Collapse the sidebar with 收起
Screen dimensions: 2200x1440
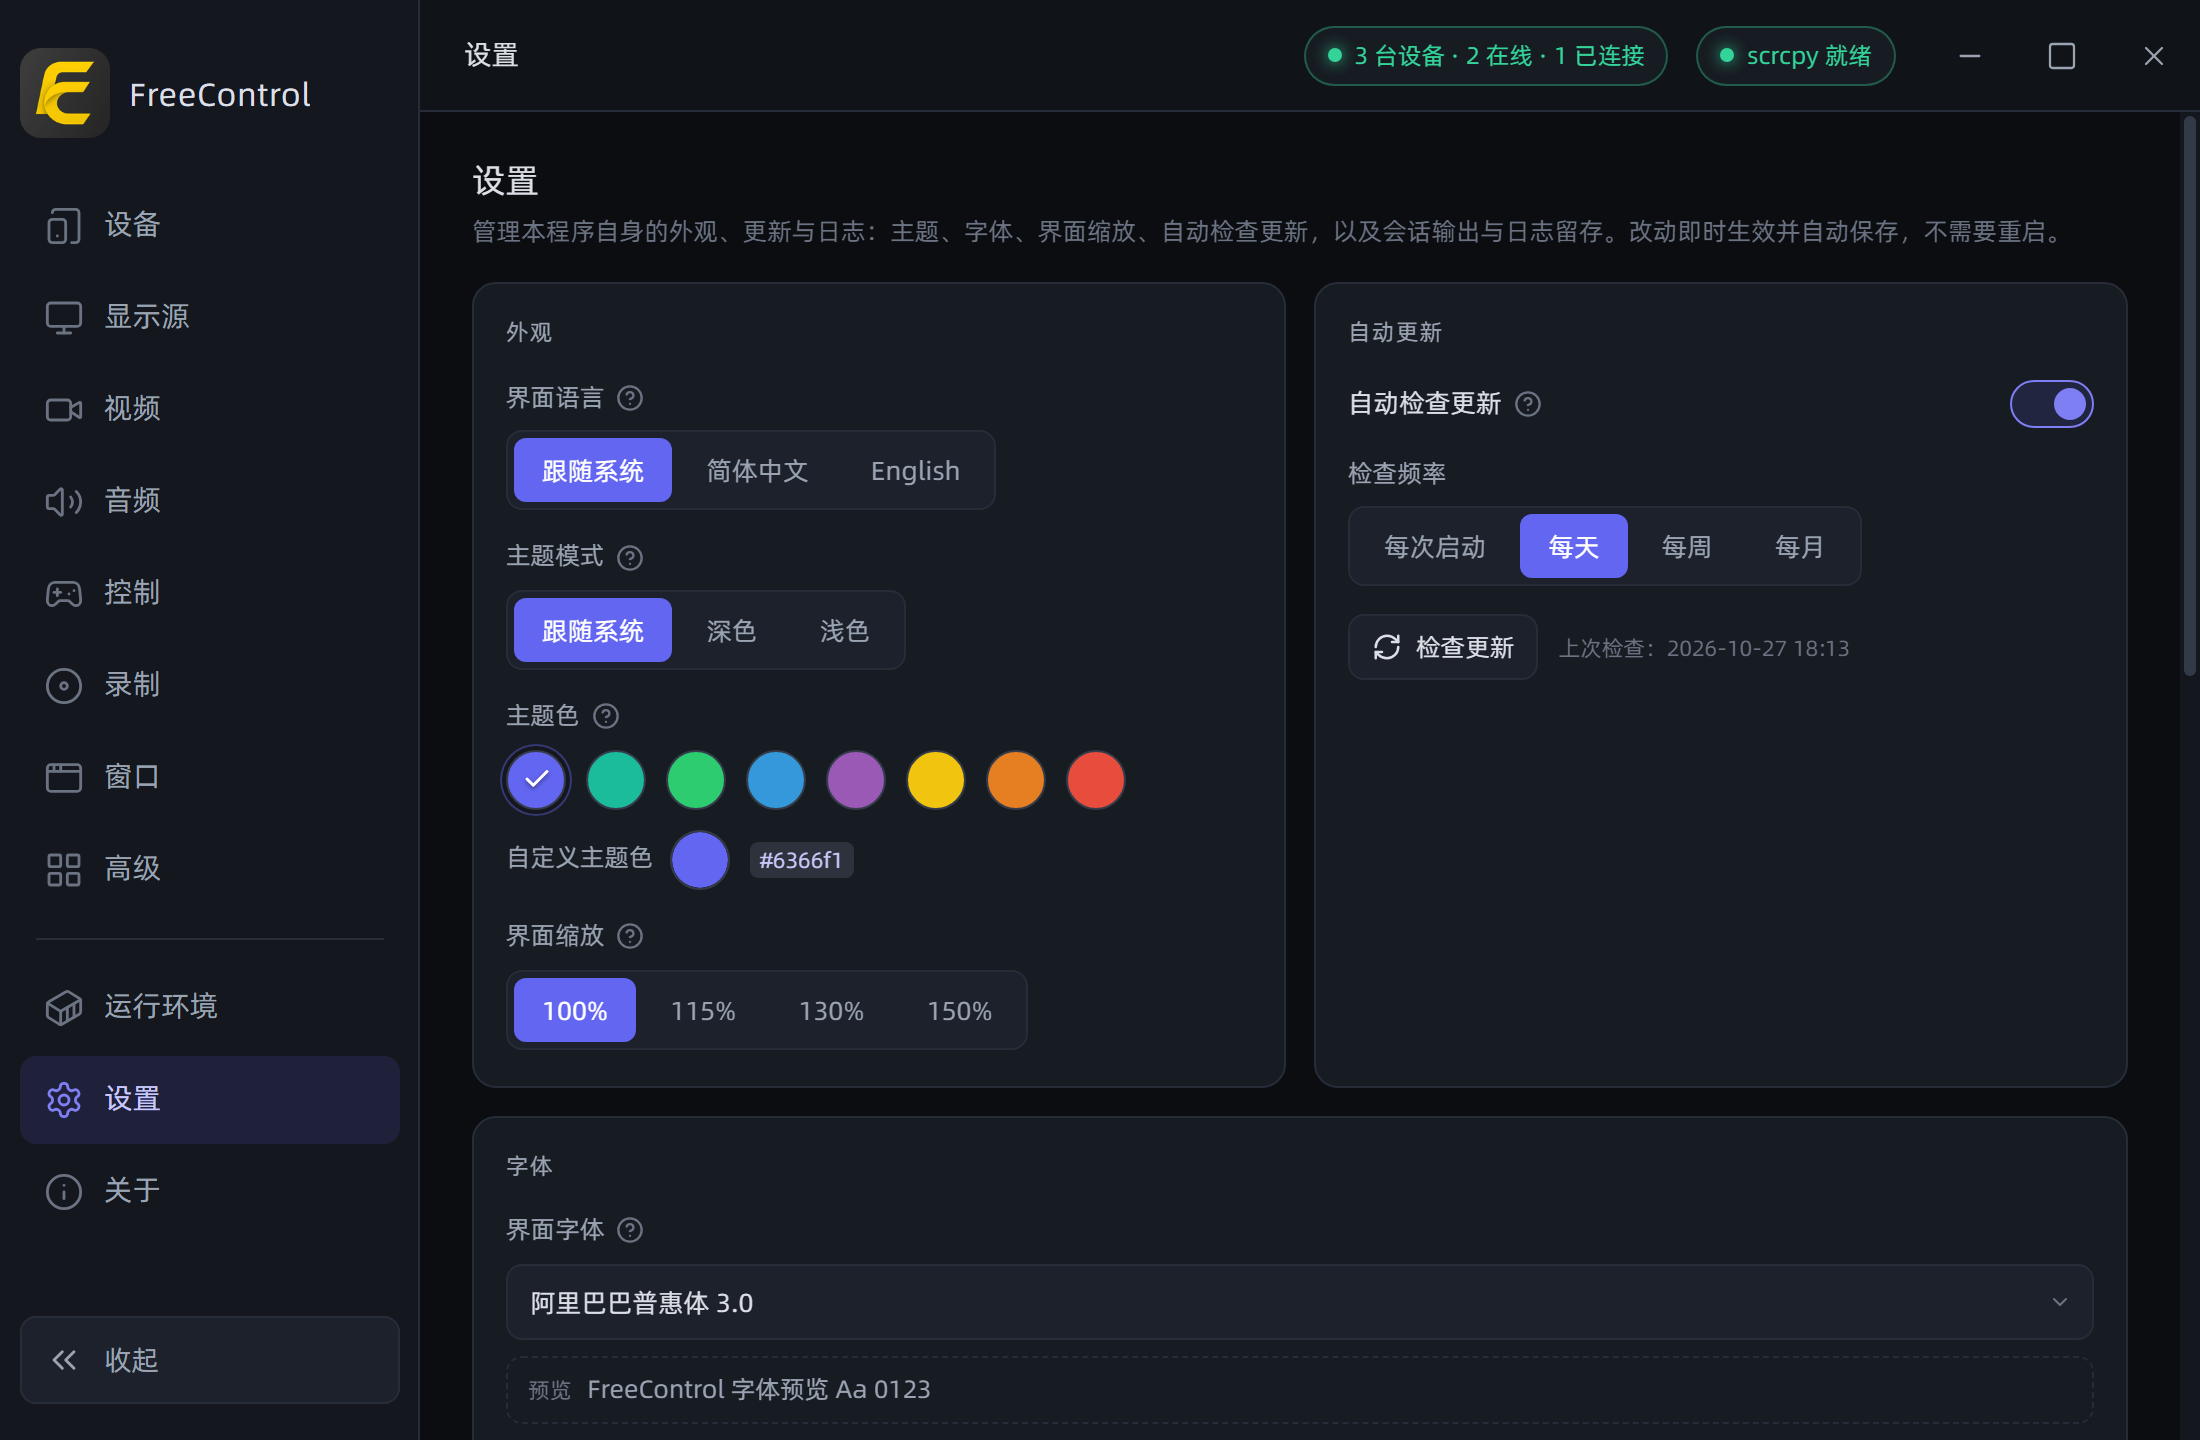210,1360
